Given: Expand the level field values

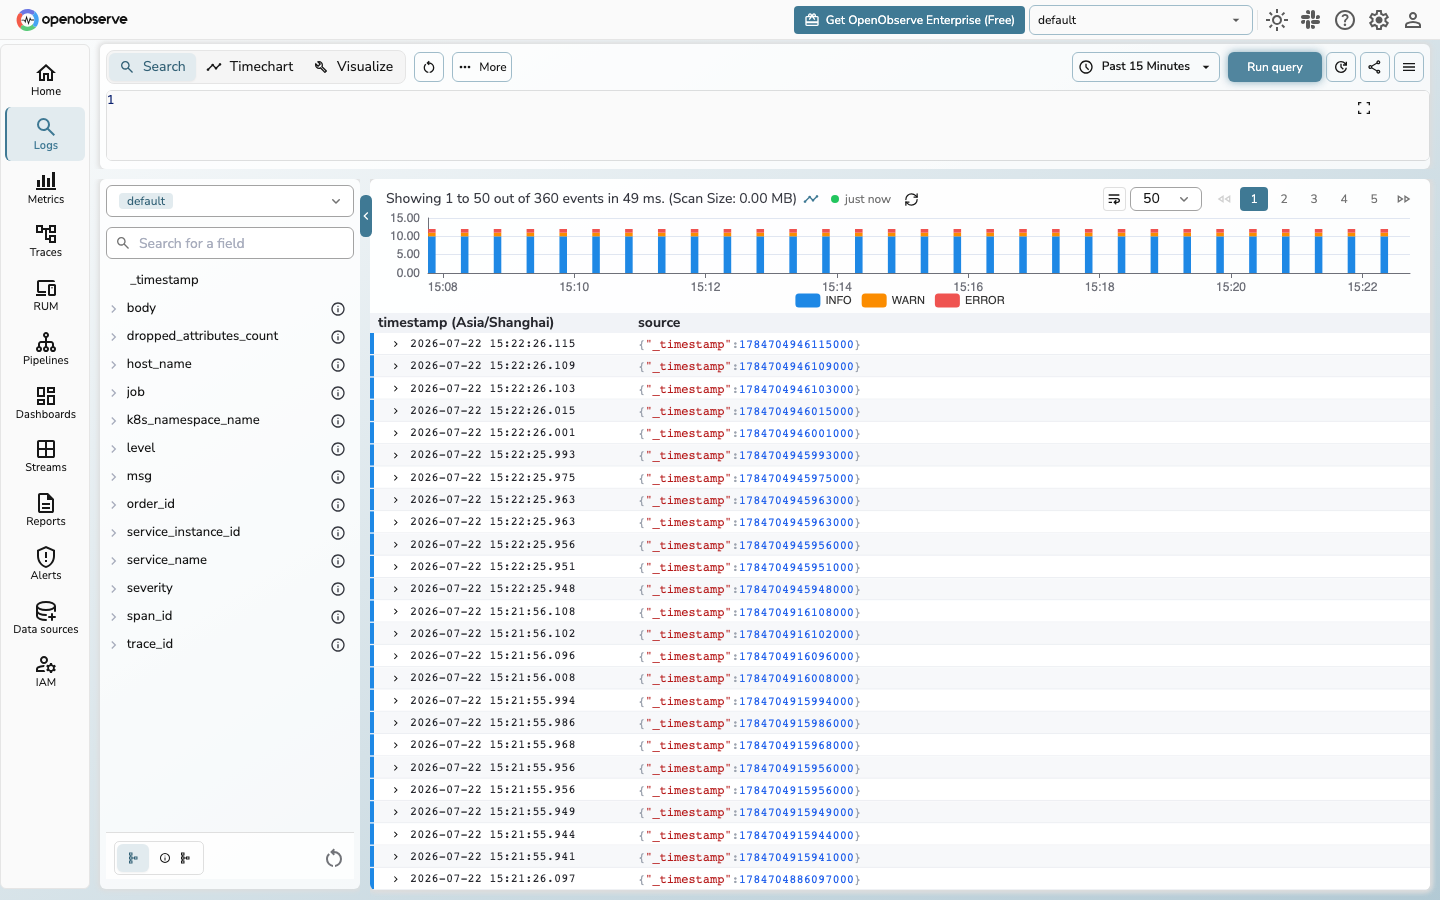Looking at the screenshot, I should coord(114,449).
